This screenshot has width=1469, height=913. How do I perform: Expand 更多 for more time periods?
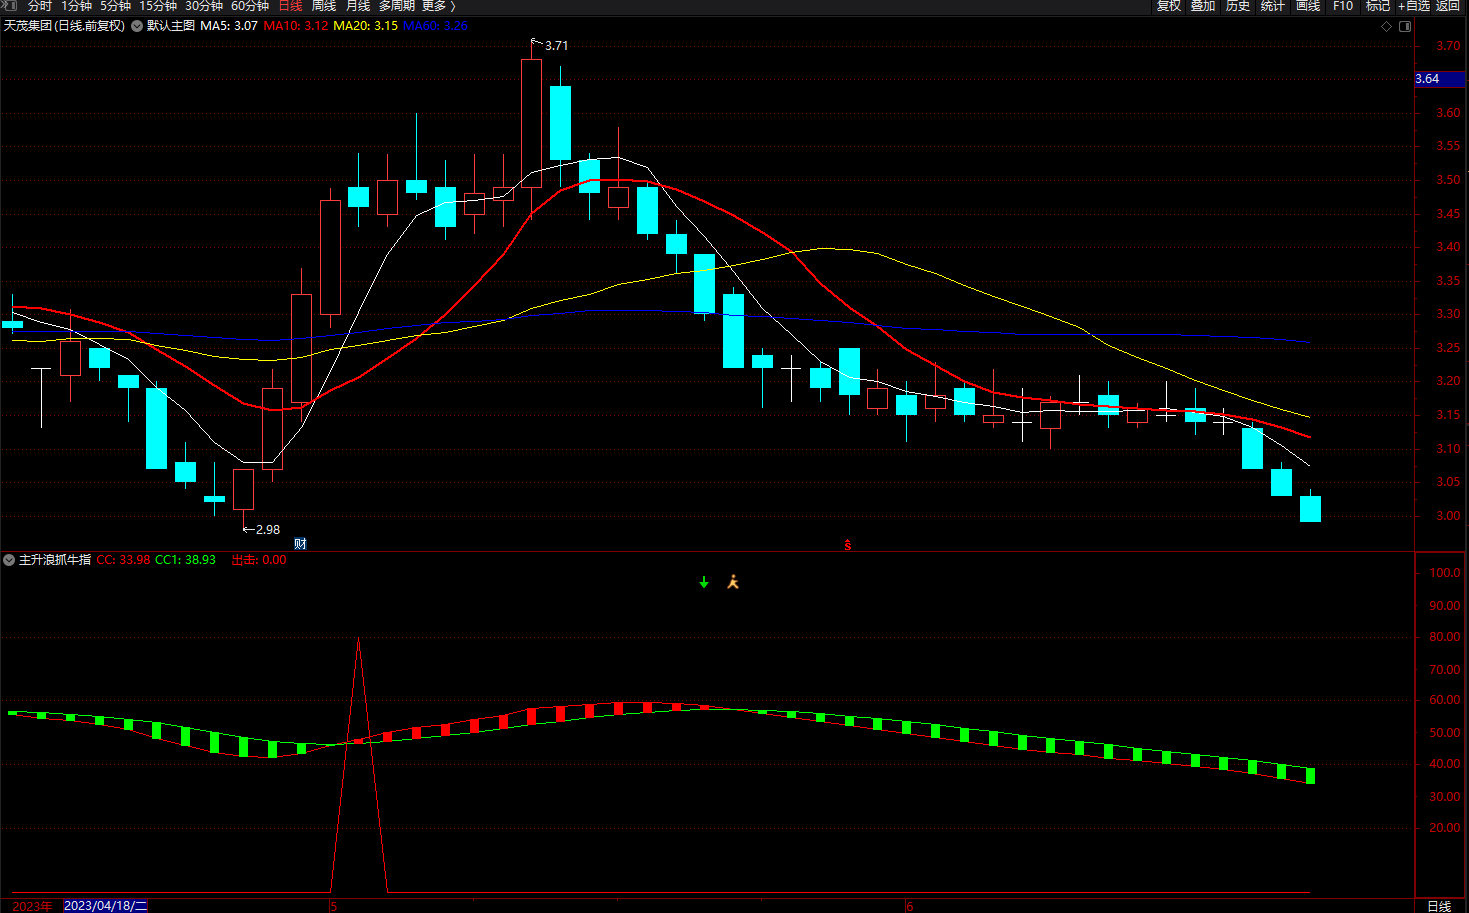point(438,6)
